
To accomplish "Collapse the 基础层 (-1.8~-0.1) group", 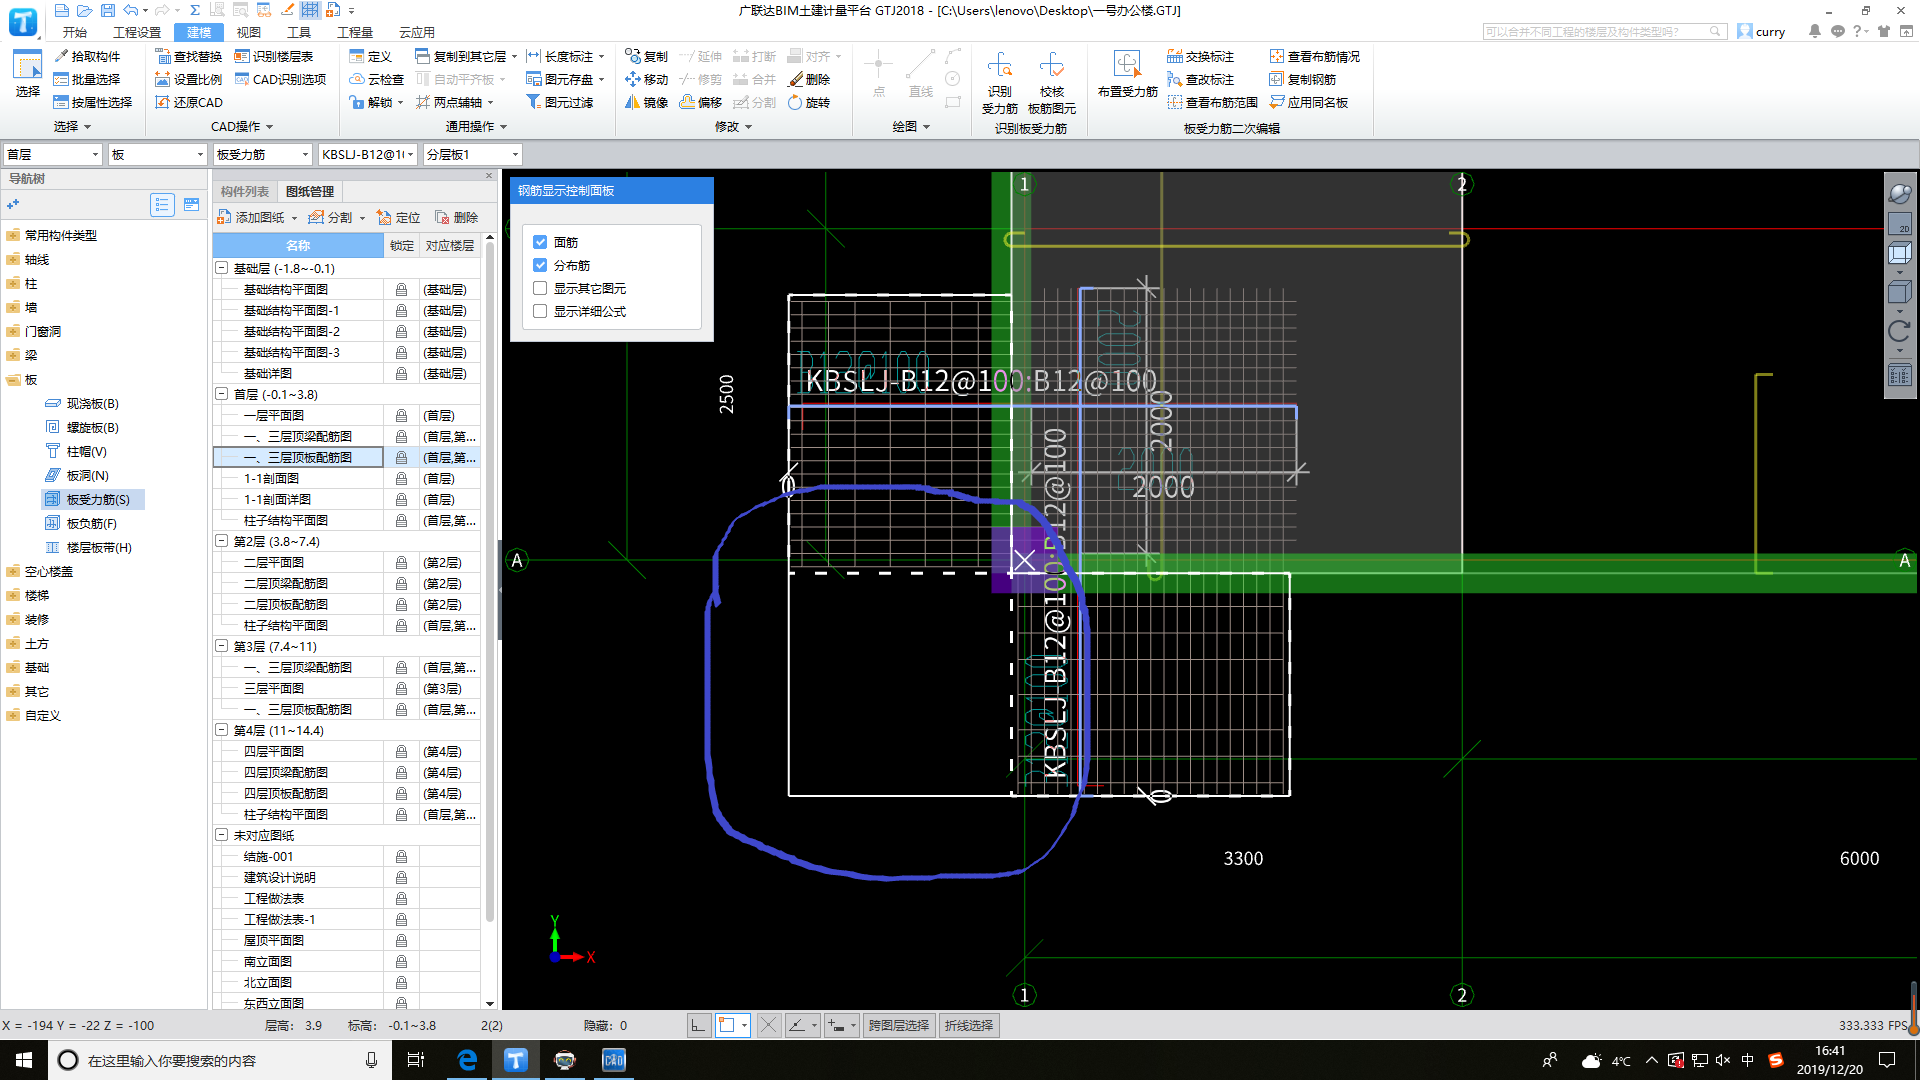I will click(222, 268).
